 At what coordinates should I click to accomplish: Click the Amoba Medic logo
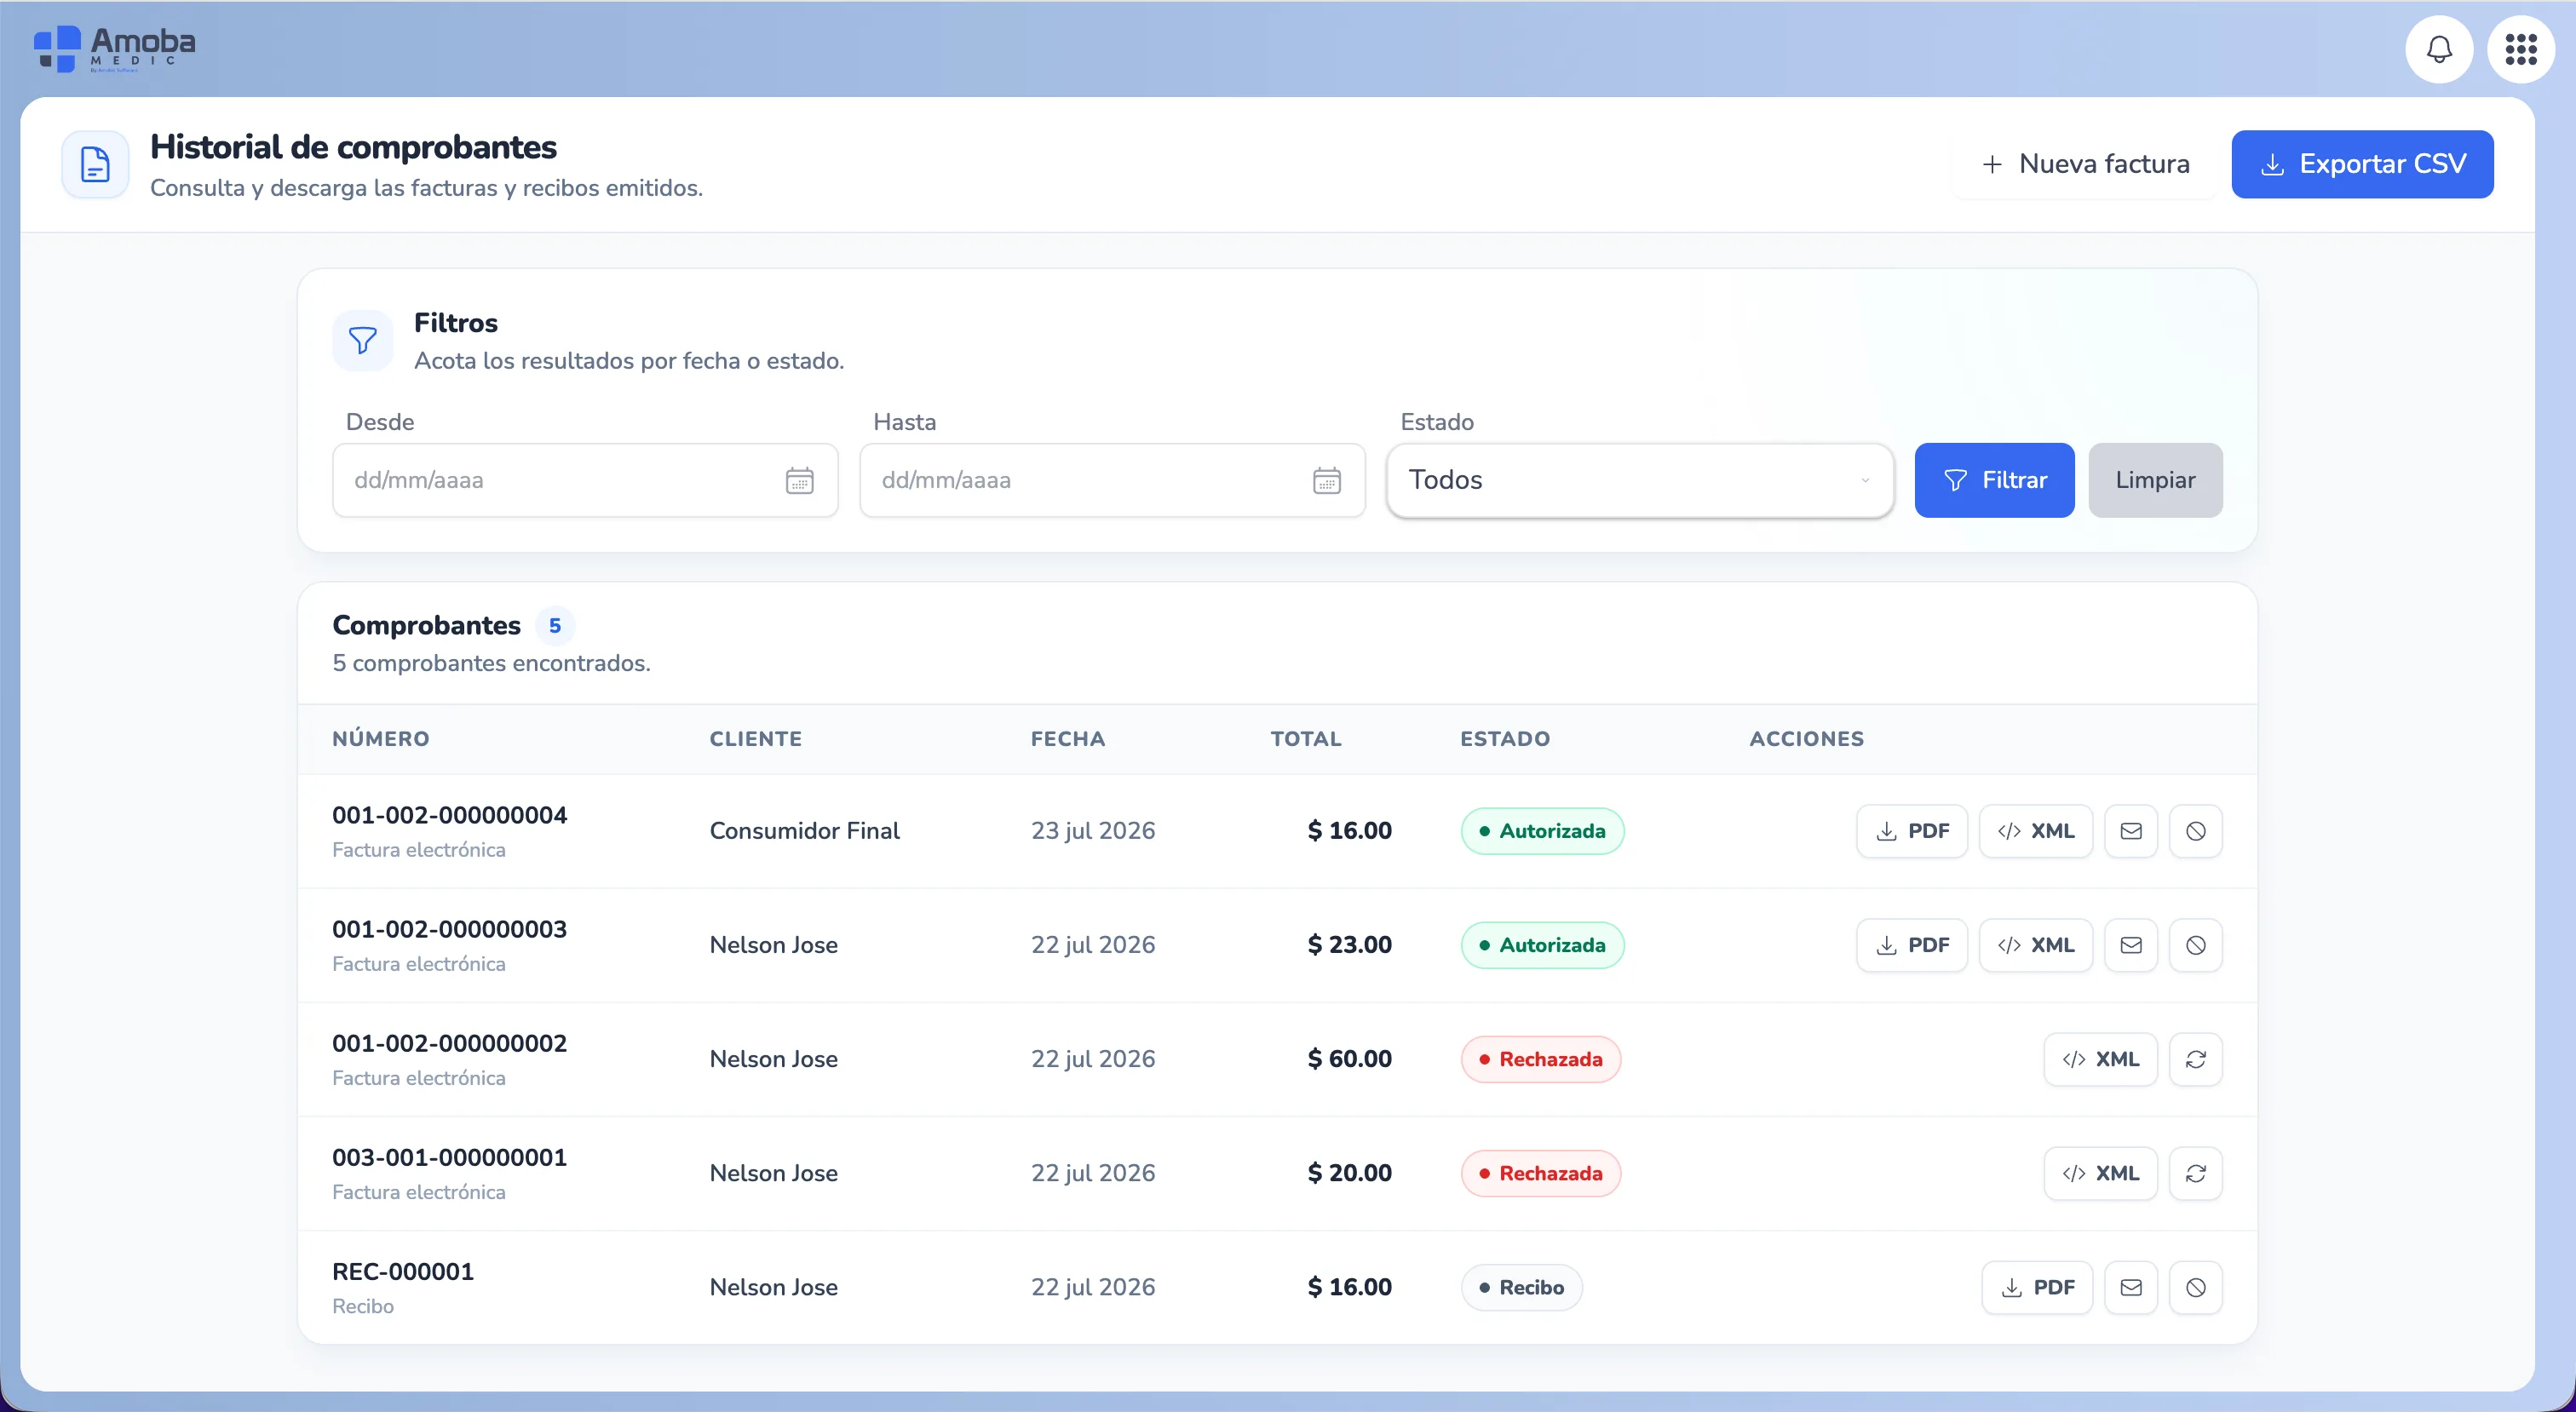tap(114, 49)
